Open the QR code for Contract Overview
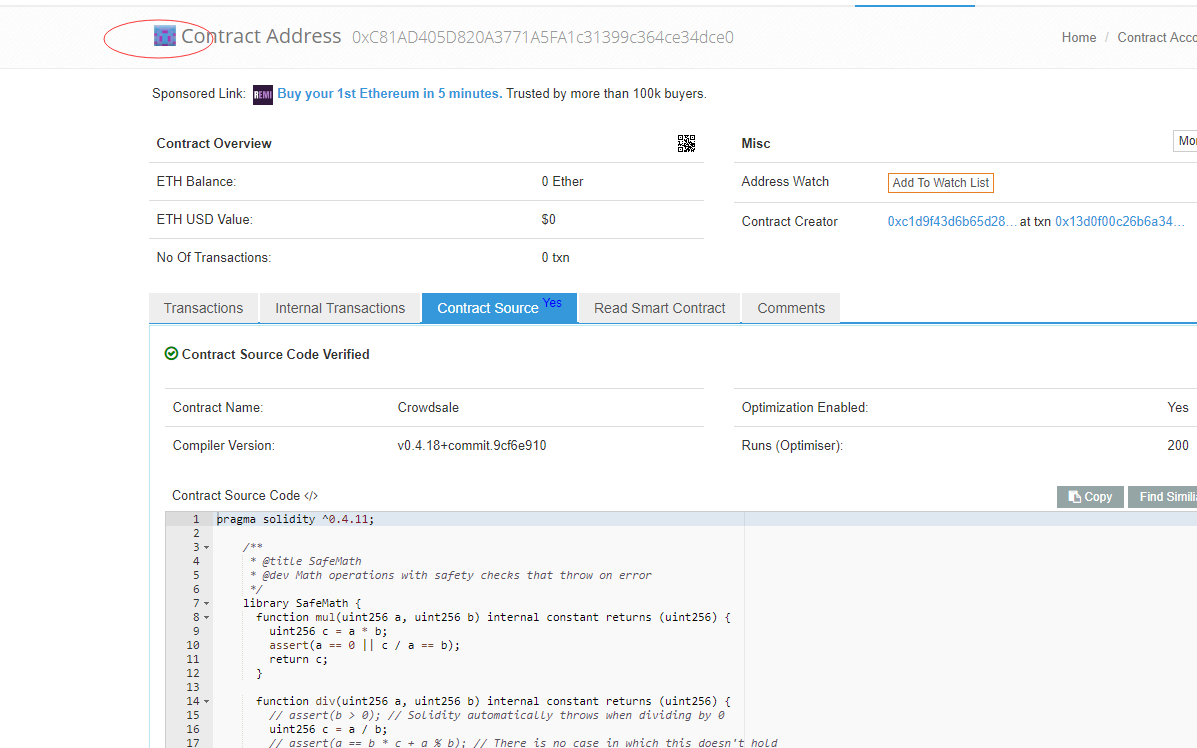The height and width of the screenshot is (748, 1197). pos(686,143)
